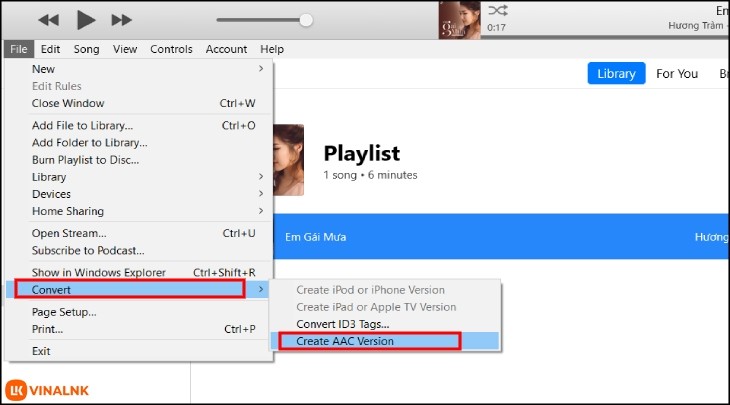
Task: Click Burn Playlist to Disc
Action: (85, 160)
